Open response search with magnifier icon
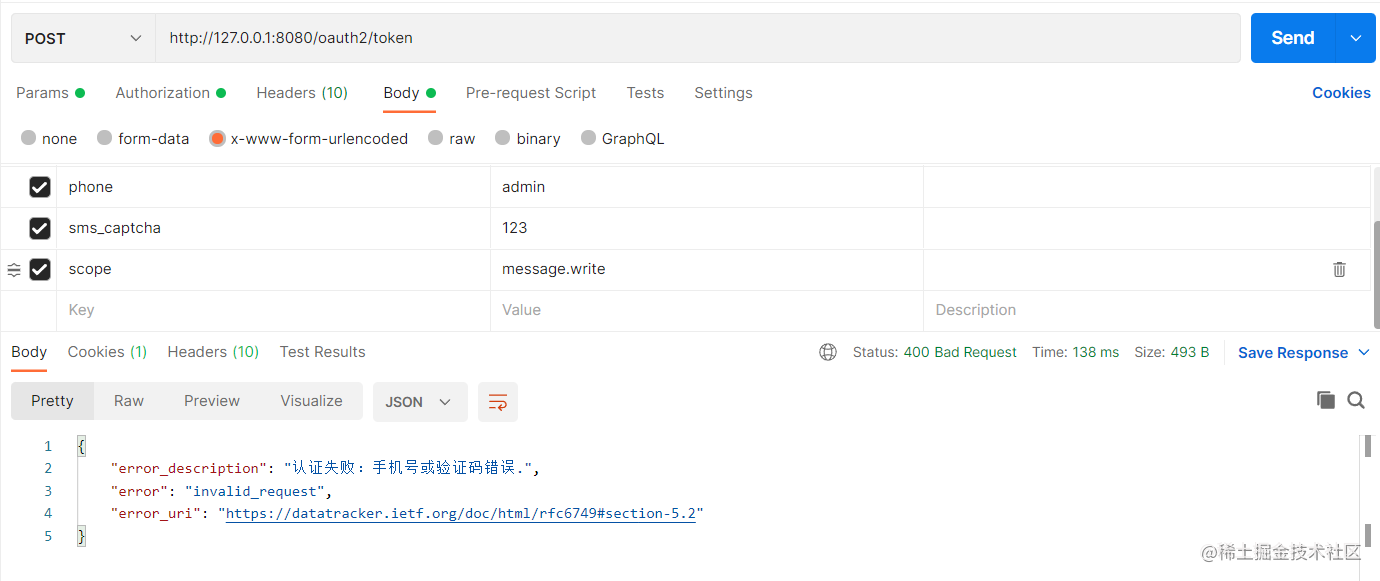Screen dimensions: 1380x581 click(1356, 400)
